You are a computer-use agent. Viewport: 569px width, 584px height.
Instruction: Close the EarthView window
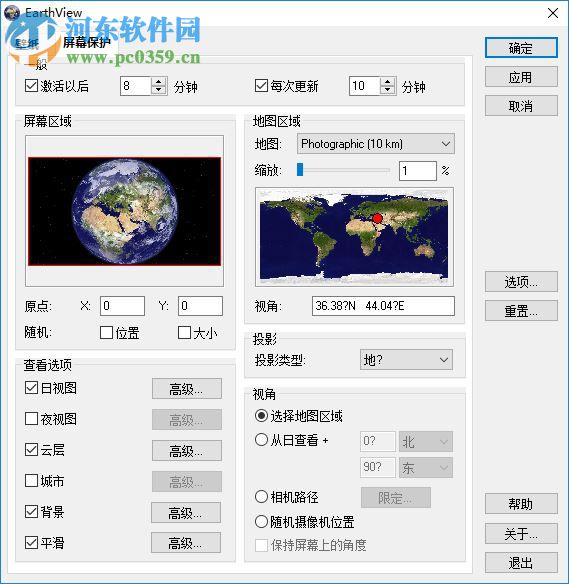pyautogui.click(x=553, y=13)
